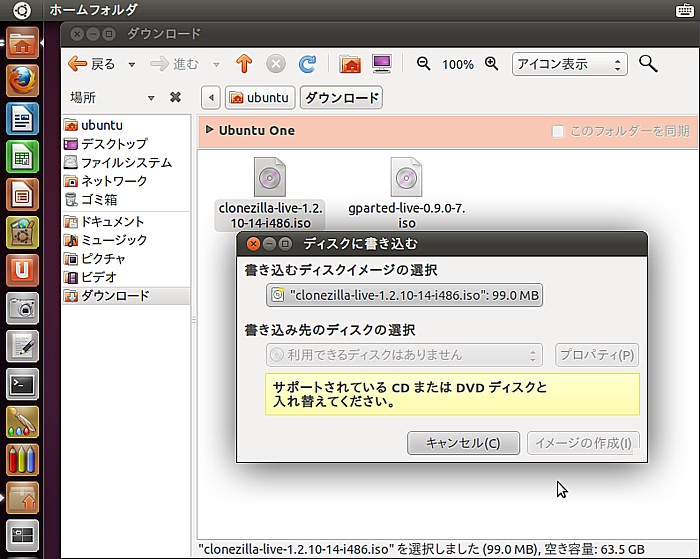Expand the Ubuntu One section triangle
This screenshot has height=559, width=700.
pyautogui.click(x=209, y=129)
